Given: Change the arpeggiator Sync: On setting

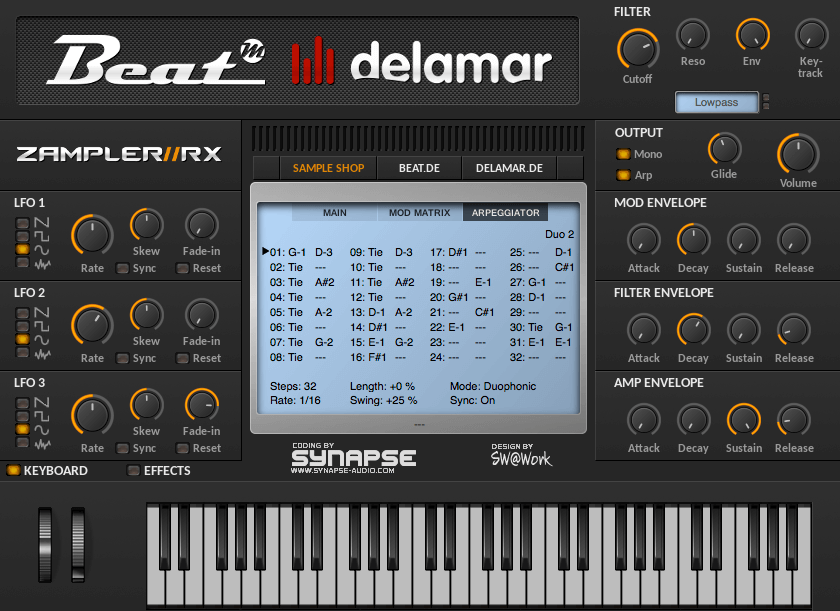Looking at the screenshot, I should coord(472,400).
